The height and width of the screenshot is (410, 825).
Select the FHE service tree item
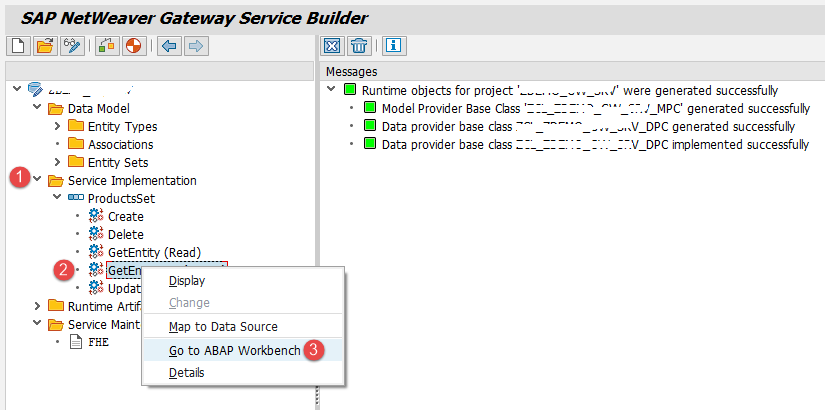click(98, 342)
